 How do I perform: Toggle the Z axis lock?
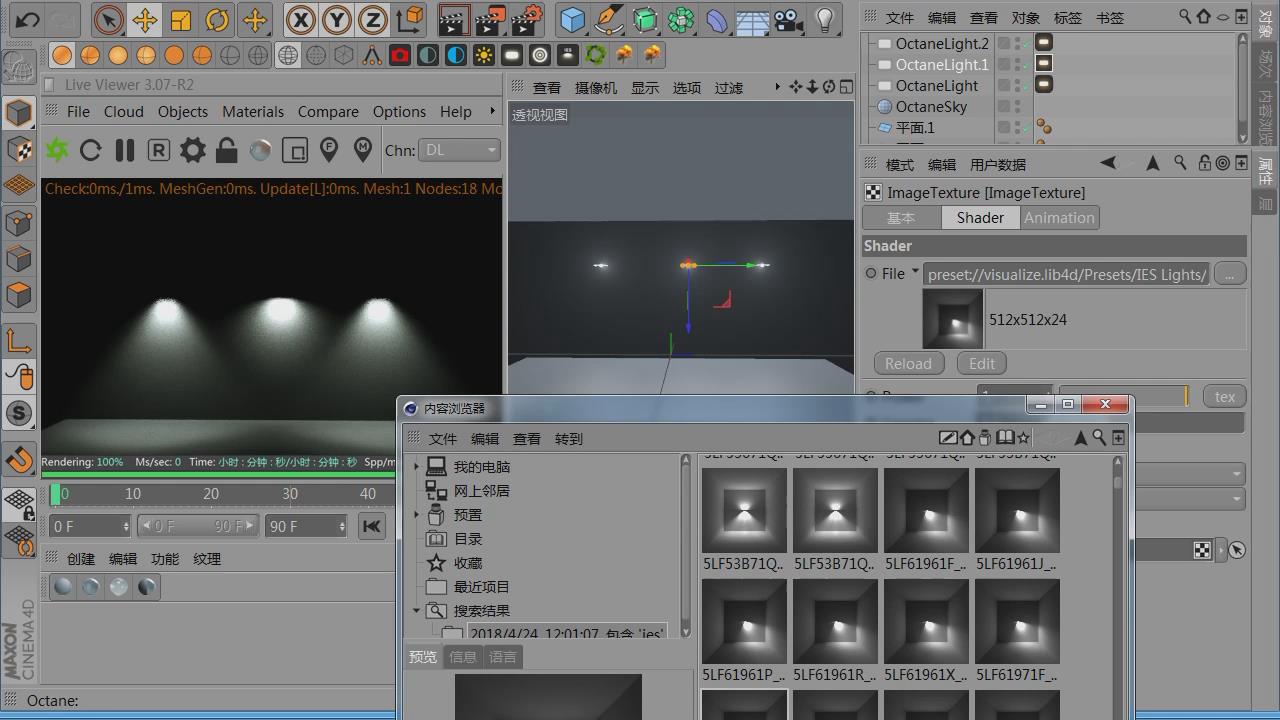pyautogui.click(x=373, y=19)
